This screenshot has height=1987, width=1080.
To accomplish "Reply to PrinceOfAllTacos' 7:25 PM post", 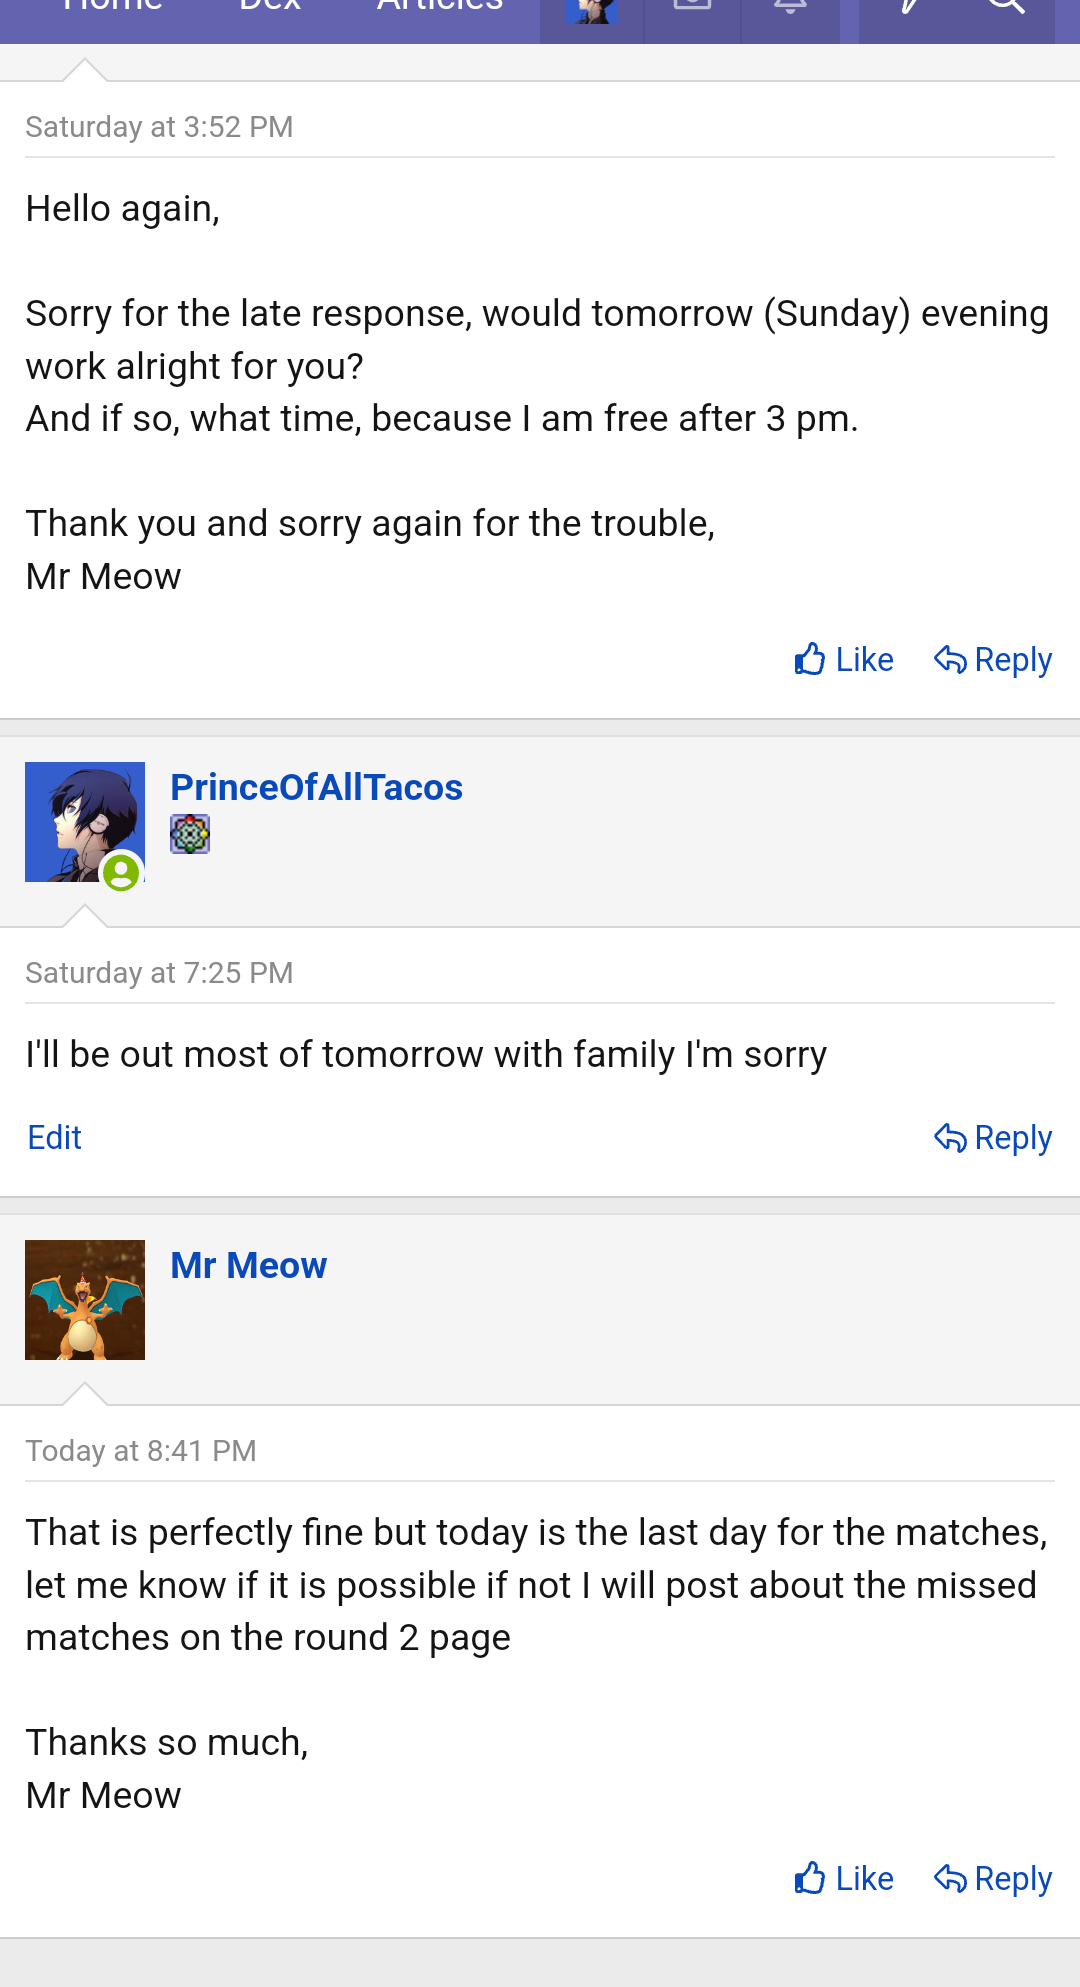I will click(993, 1138).
